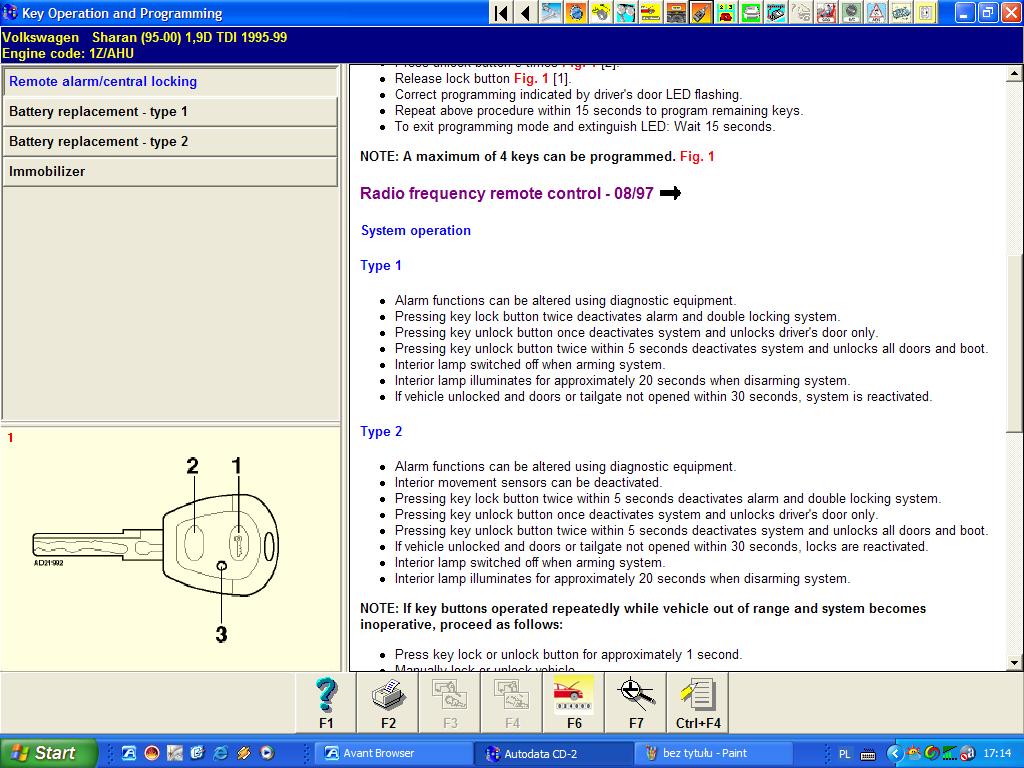Open the yellow wheel/tyre toolbar icon
Image resolution: width=1024 pixels, height=768 pixels.
[601, 12]
